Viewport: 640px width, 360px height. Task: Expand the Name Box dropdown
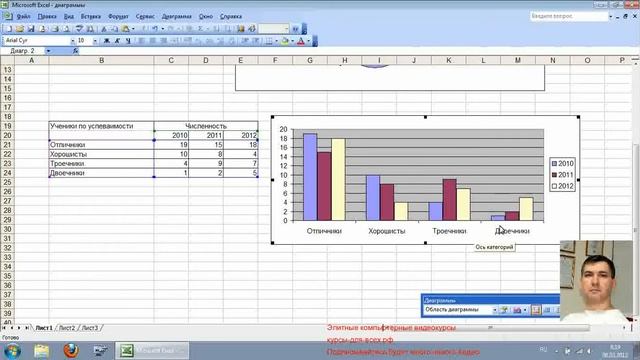coord(48,51)
